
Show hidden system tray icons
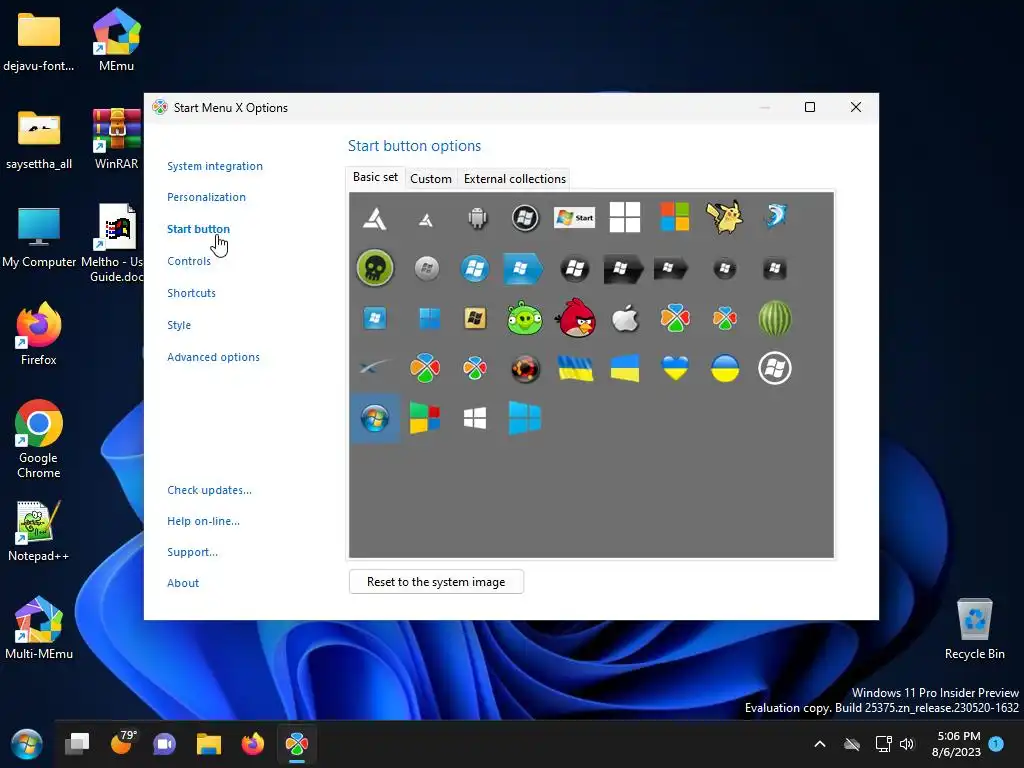820,744
